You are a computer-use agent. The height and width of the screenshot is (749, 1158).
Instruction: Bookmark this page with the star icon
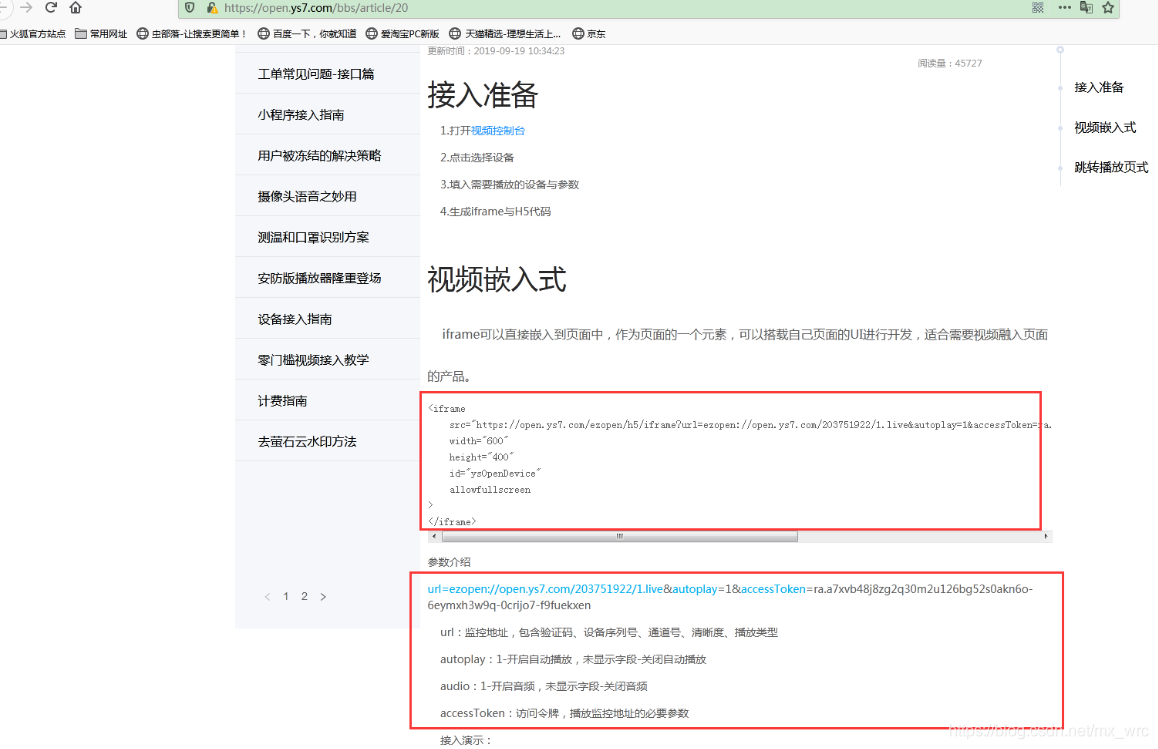[x=1108, y=9]
